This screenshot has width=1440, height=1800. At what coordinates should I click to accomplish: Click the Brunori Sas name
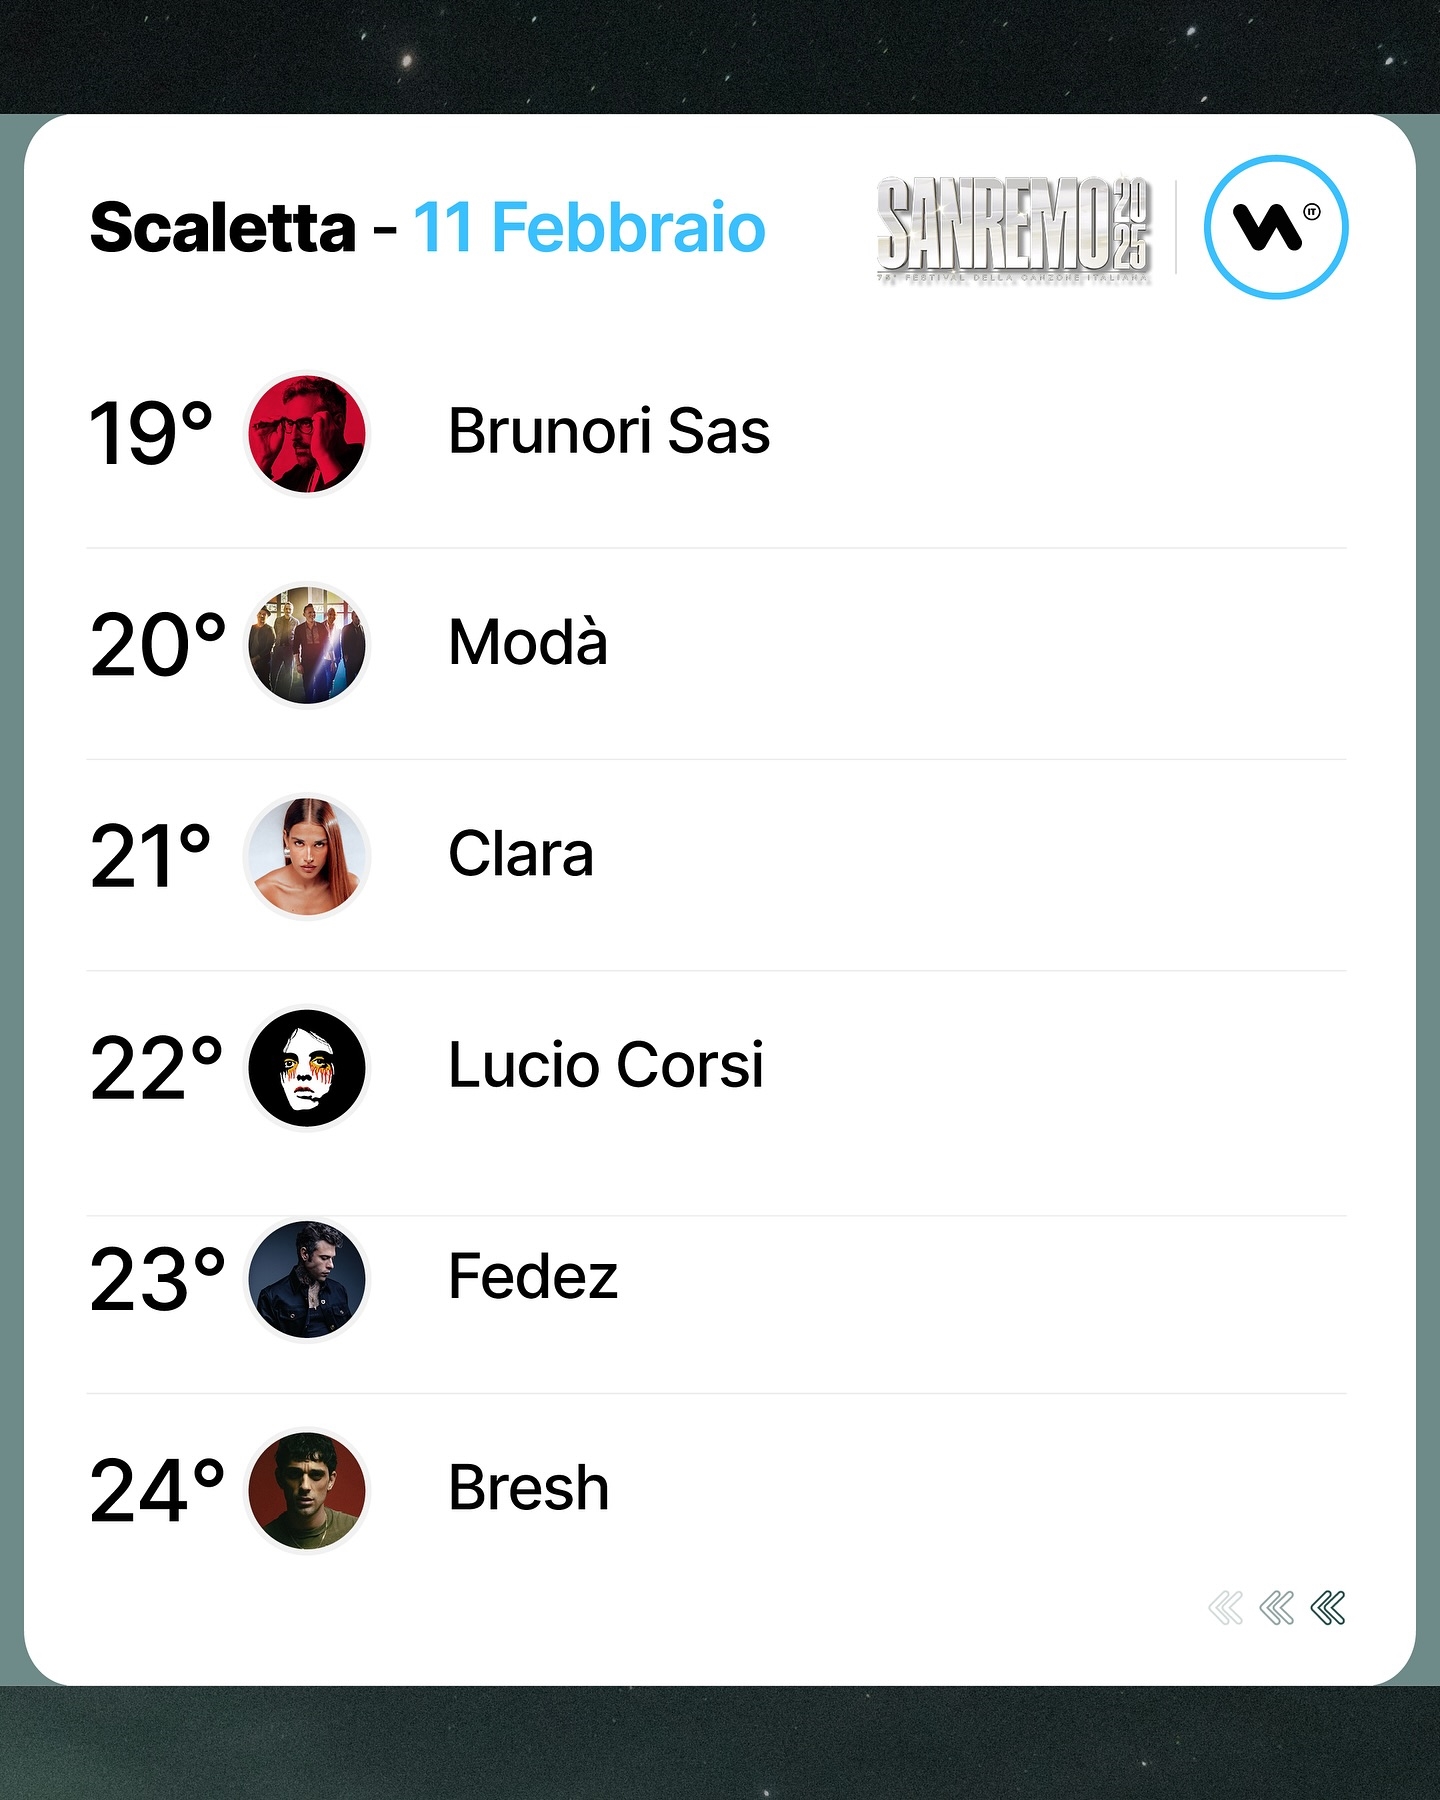coord(609,431)
